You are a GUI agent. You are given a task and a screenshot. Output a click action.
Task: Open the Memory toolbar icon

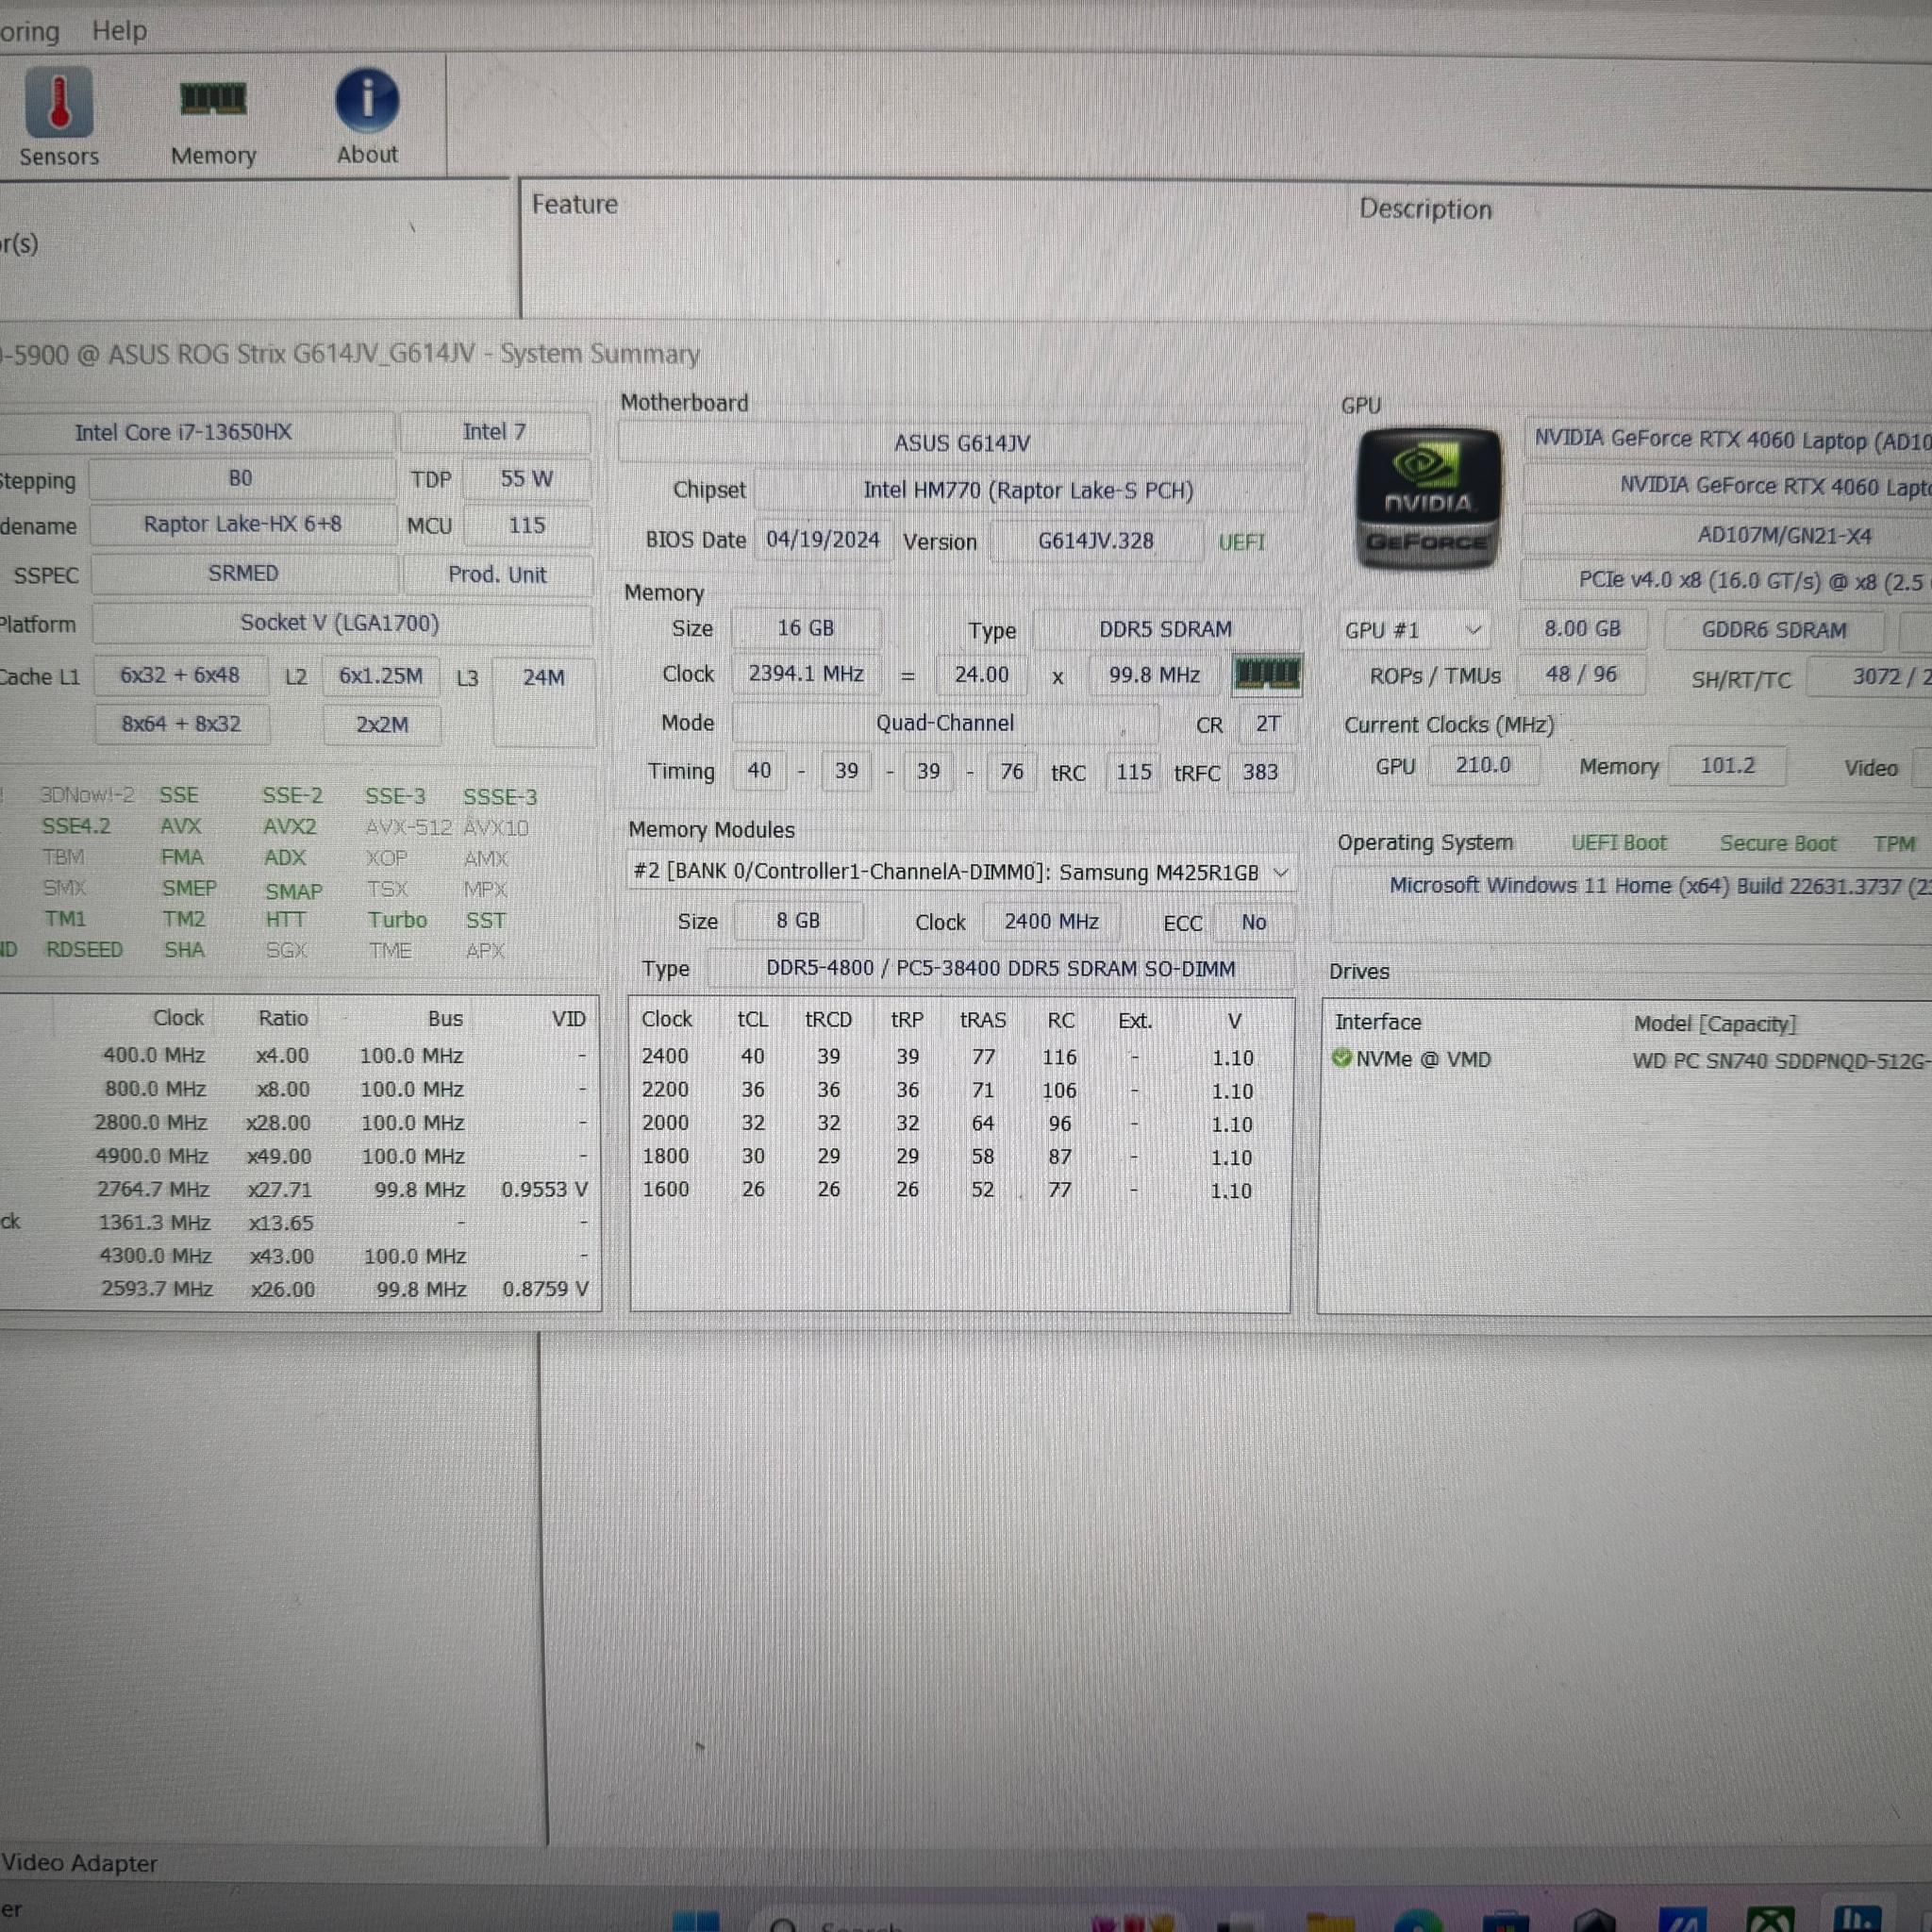pyautogui.click(x=213, y=123)
